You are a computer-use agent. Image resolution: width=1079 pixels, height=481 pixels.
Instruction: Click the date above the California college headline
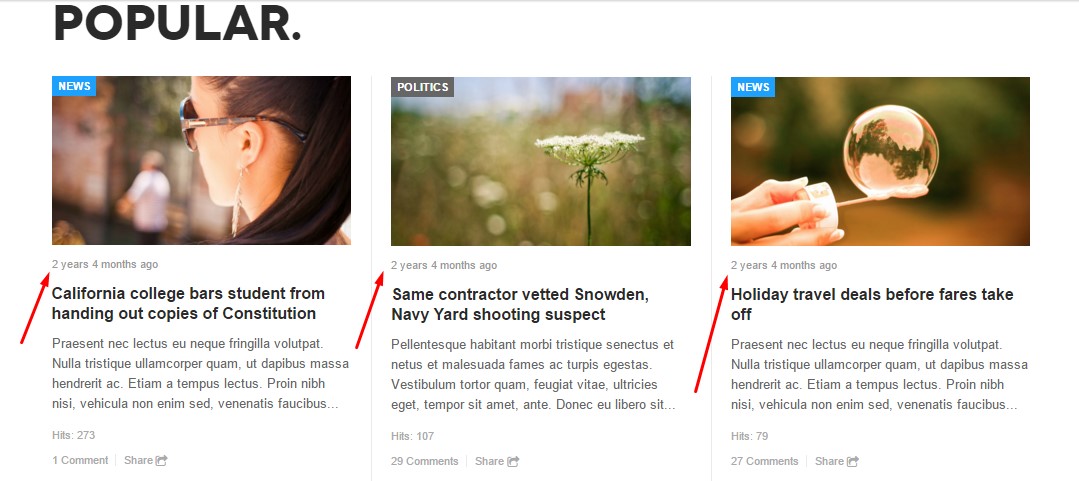[x=105, y=264]
